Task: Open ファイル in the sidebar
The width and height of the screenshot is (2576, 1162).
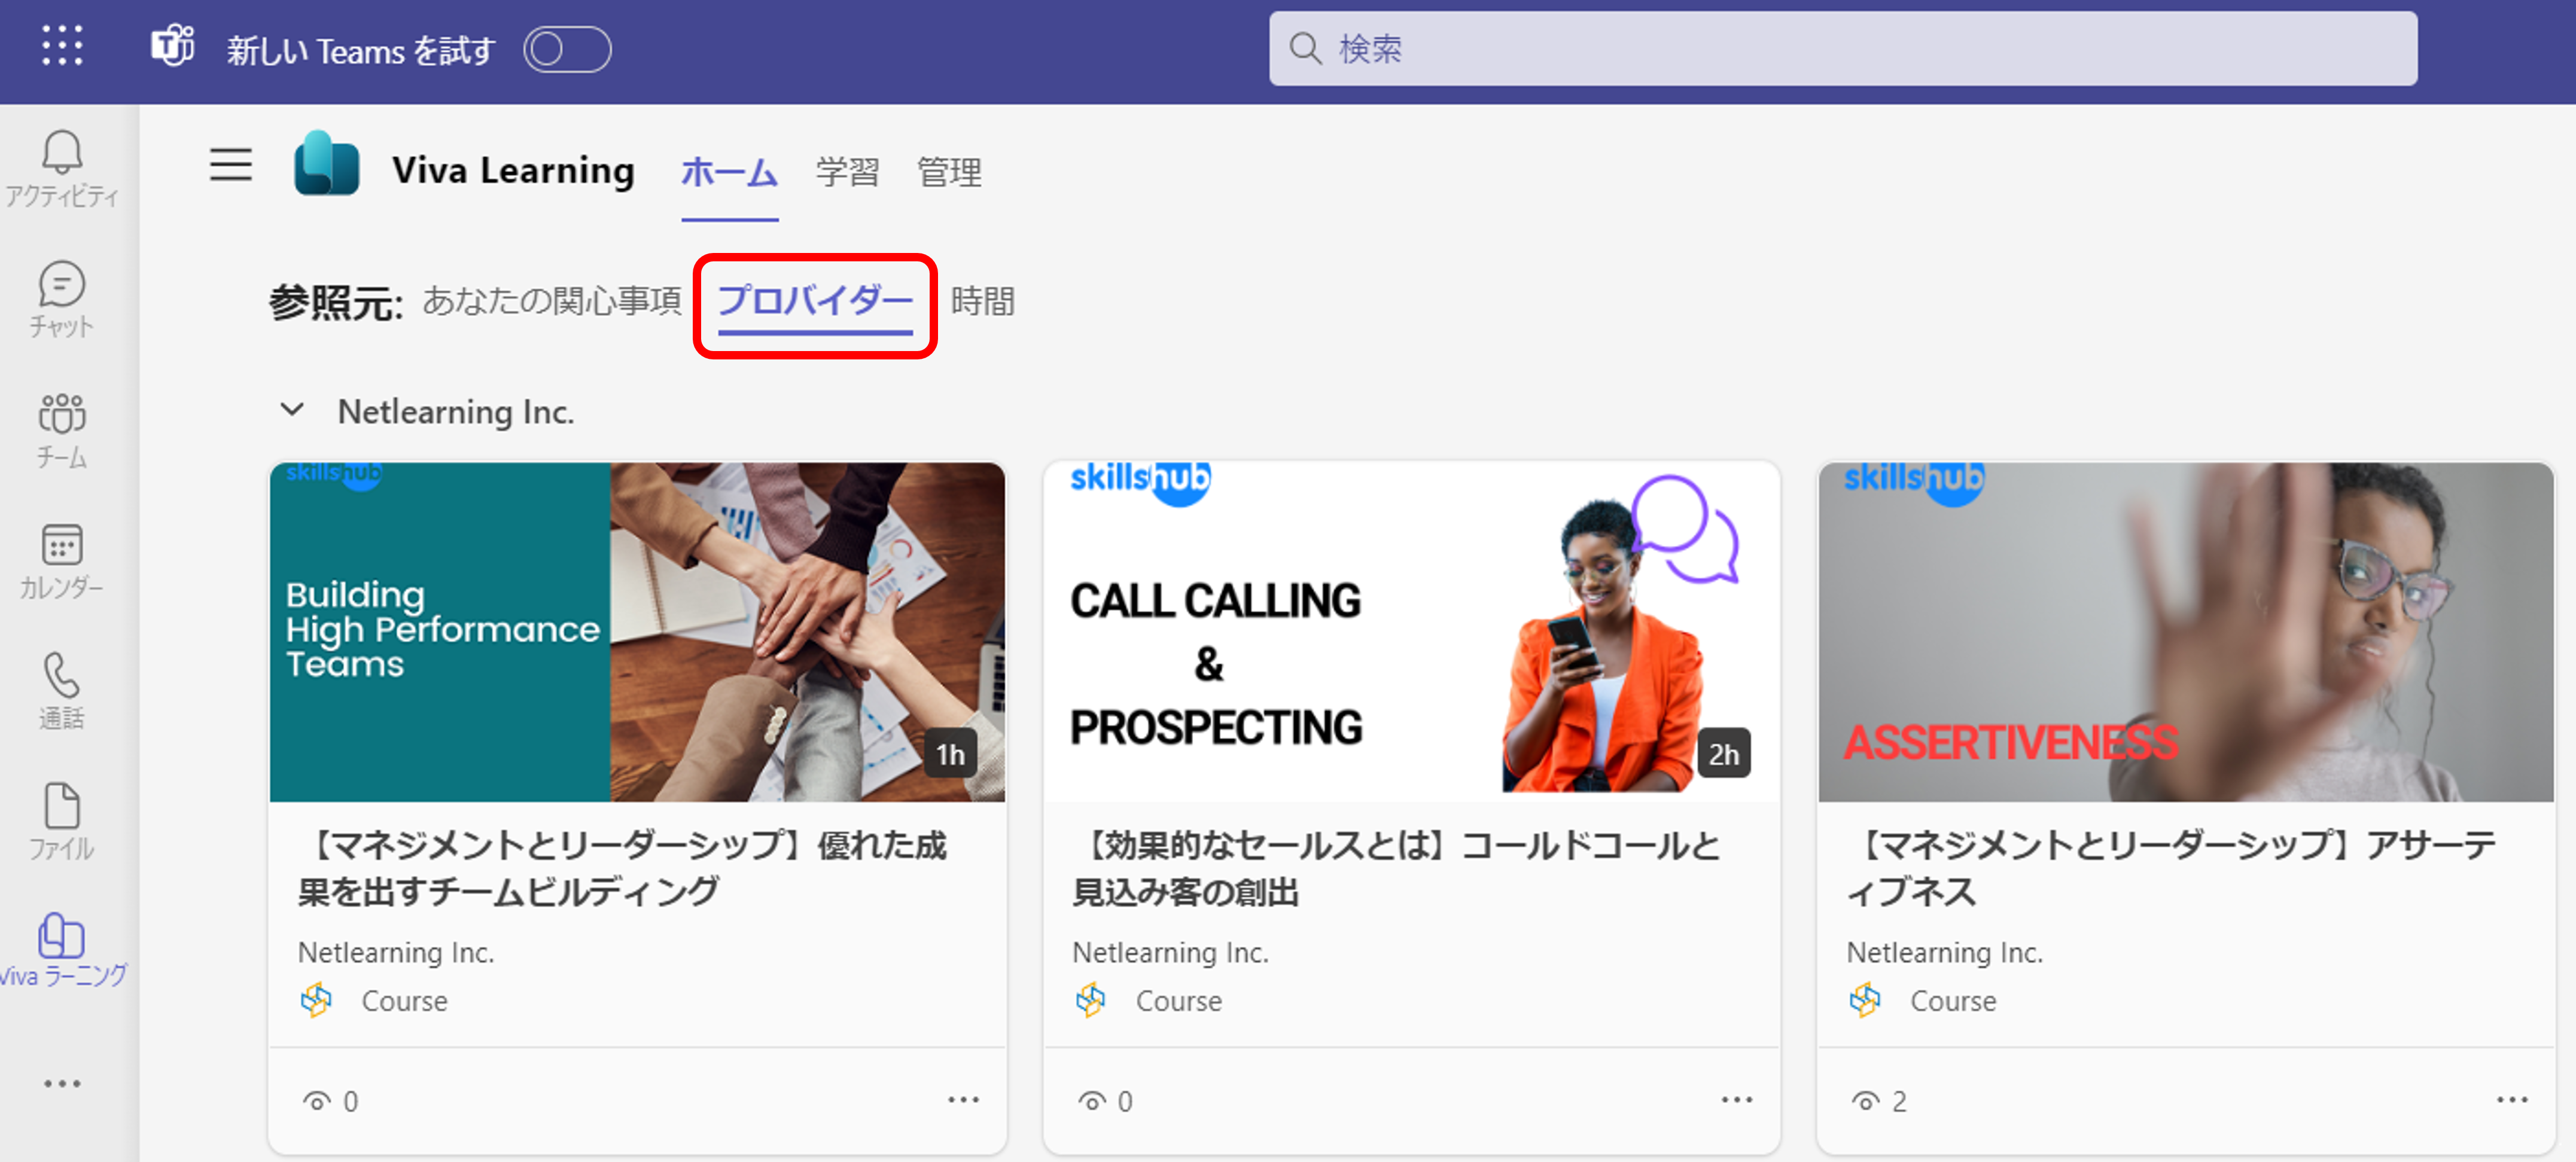Action: tap(62, 822)
